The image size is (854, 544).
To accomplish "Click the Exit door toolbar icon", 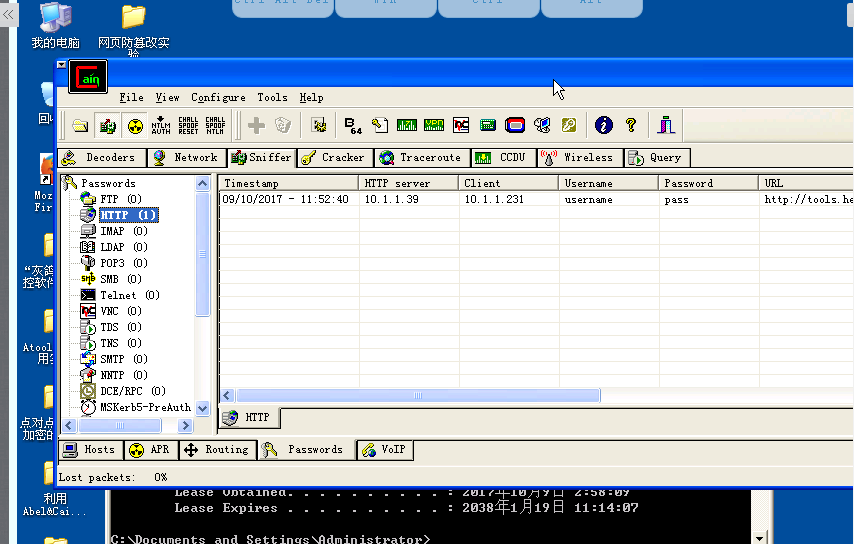I will (x=666, y=126).
